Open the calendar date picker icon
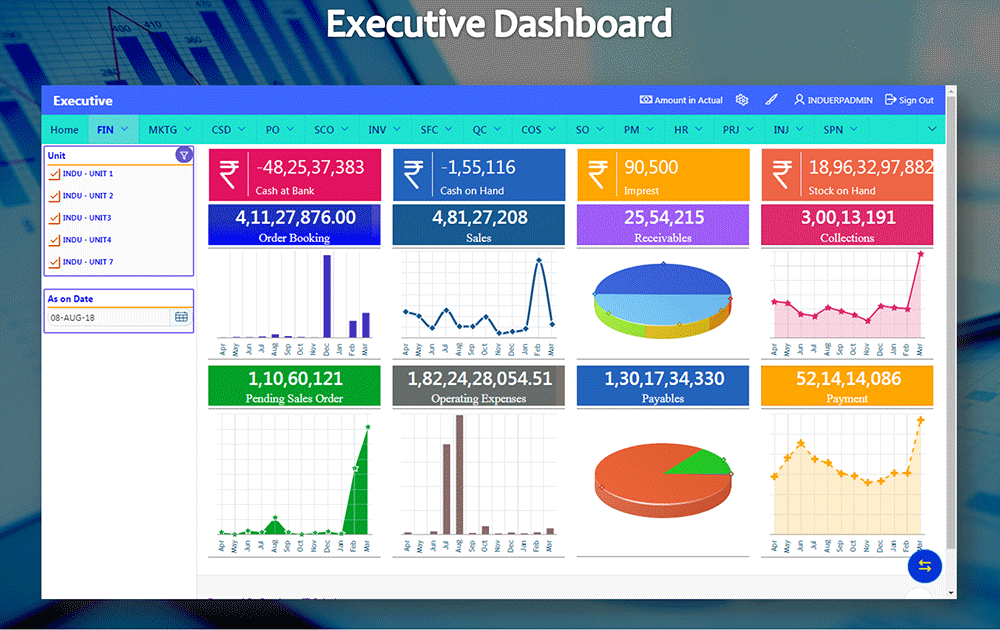The width and height of the screenshot is (1000, 630). 181,317
